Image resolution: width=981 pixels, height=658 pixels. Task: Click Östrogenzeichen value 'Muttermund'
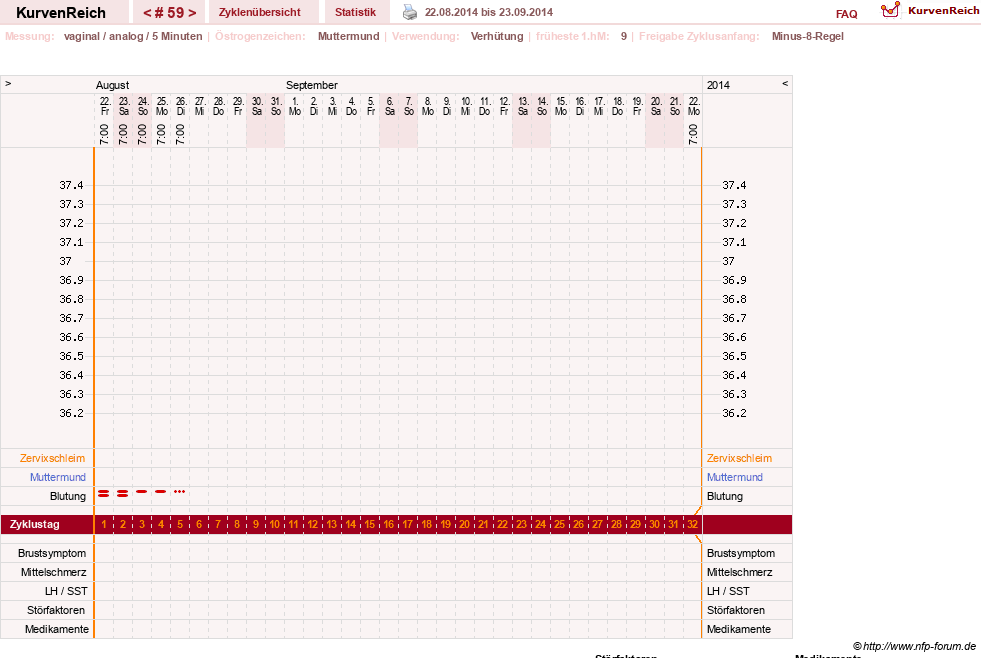(348, 36)
